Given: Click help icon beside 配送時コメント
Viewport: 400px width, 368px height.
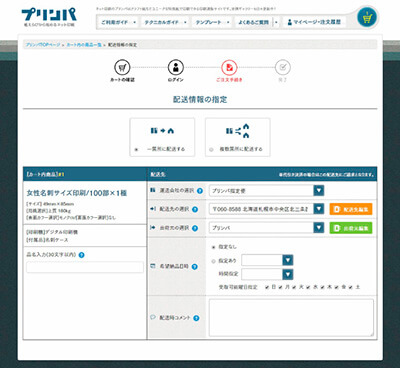Looking at the screenshot, I should 196,318.
